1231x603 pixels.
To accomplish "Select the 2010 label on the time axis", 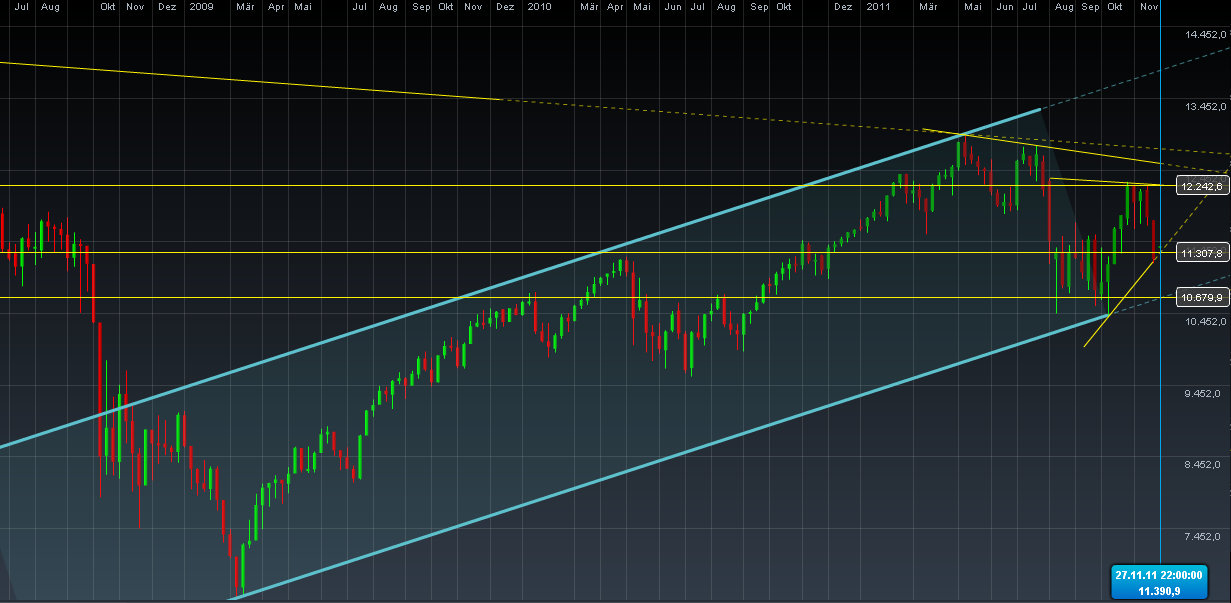I will tap(537, 6).
